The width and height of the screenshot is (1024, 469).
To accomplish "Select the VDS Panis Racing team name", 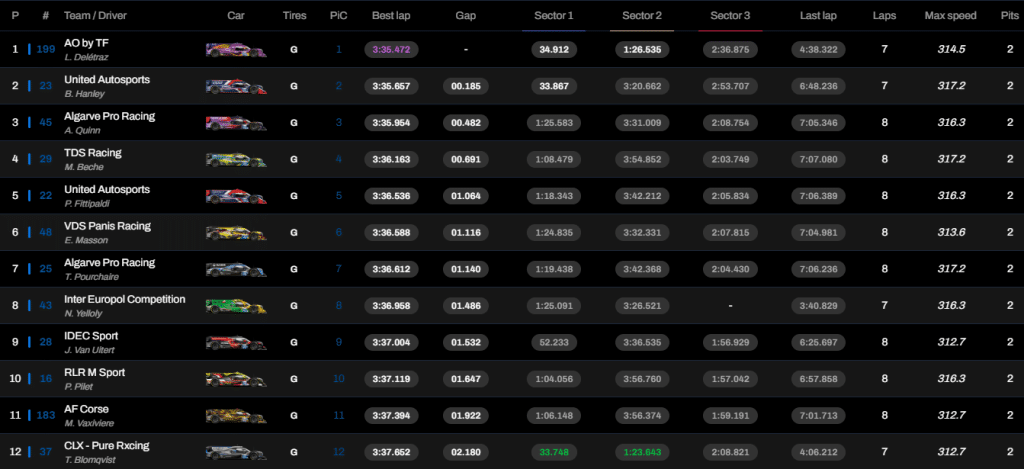I will tap(107, 226).
